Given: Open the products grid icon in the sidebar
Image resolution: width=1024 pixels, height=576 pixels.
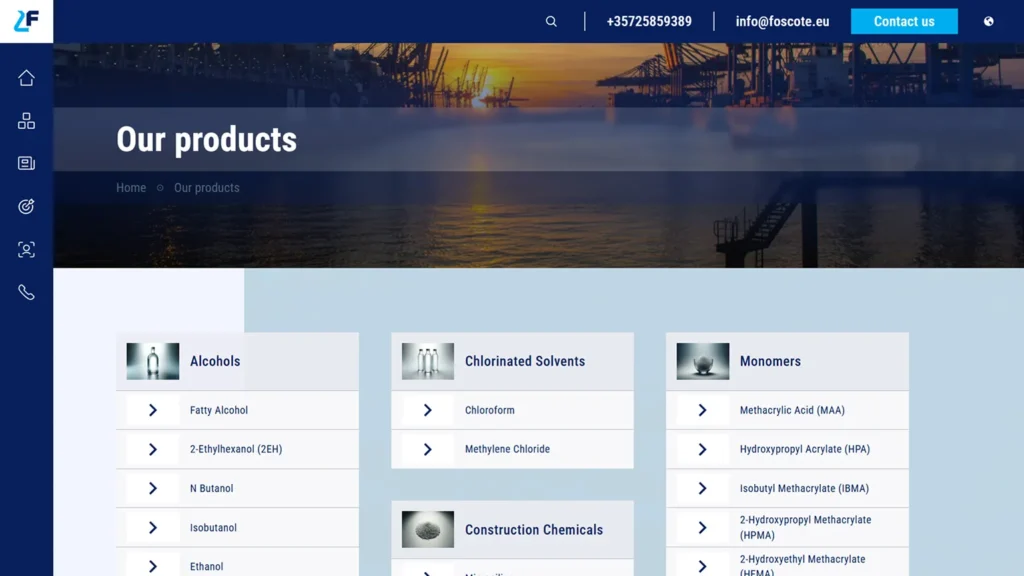Looking at the screenshot, I should coord(26,121).
